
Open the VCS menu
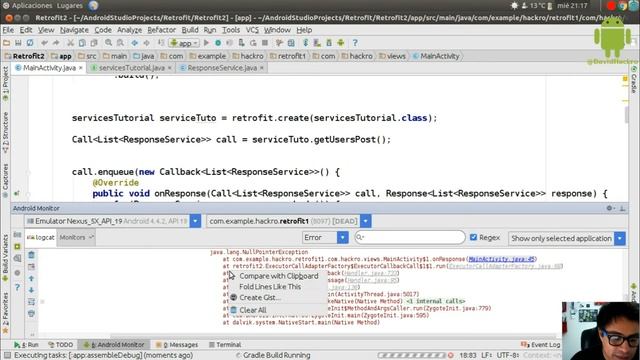coord(252,30)
